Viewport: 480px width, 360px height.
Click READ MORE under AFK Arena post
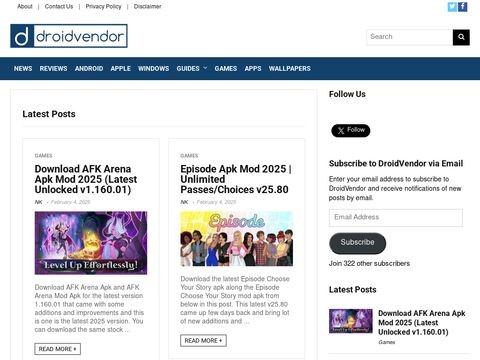(57, 349)
